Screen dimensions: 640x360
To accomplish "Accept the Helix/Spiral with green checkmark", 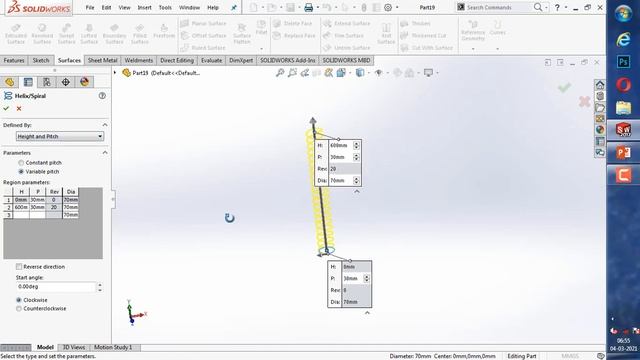I will pyautogui.click(x=6, y=109).
